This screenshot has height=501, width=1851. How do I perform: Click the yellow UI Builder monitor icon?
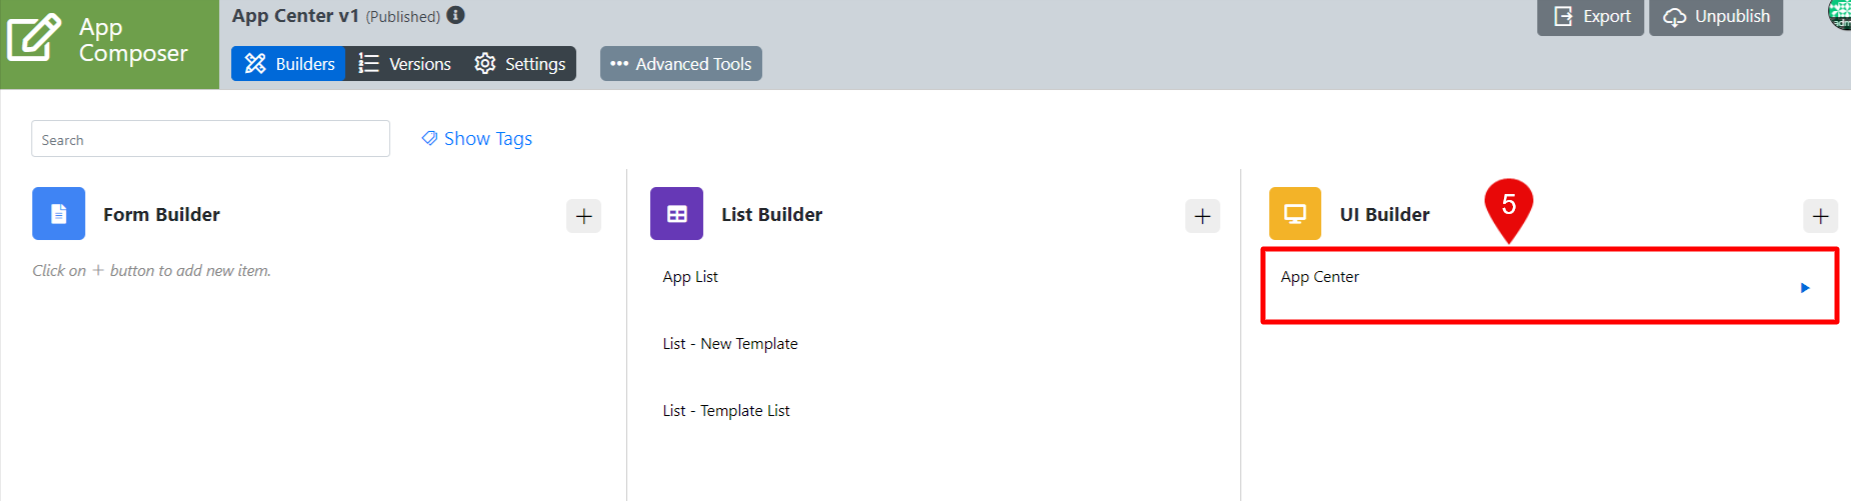tap(1295, 214)
